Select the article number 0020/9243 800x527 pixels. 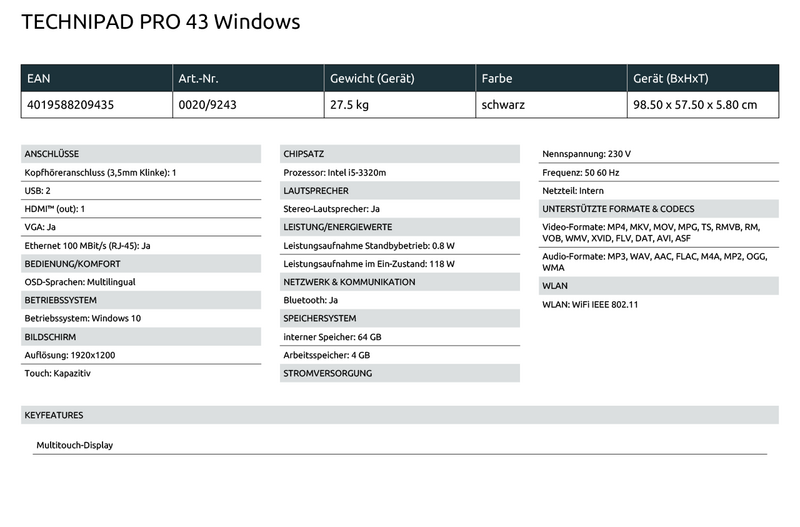click(x=204, y=104)
